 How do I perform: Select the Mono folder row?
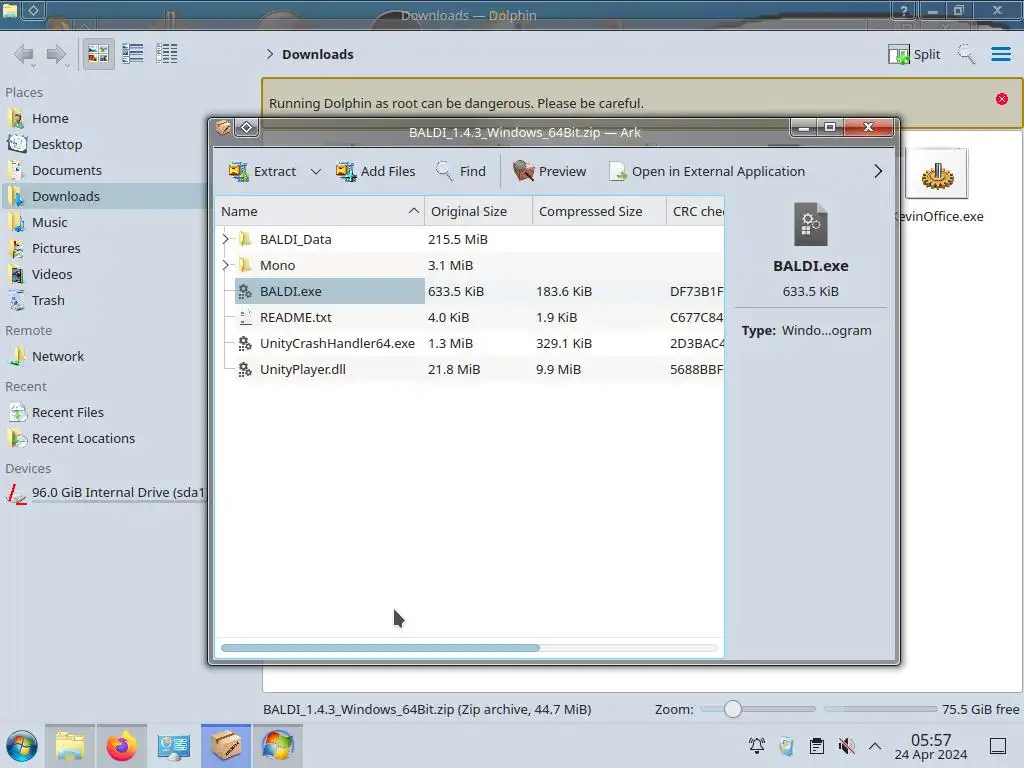[469, 265]
